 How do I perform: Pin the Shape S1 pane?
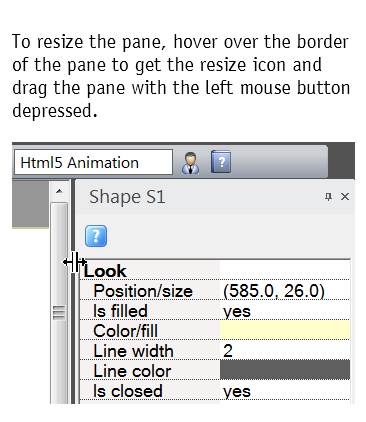click(x=328, y=197)
